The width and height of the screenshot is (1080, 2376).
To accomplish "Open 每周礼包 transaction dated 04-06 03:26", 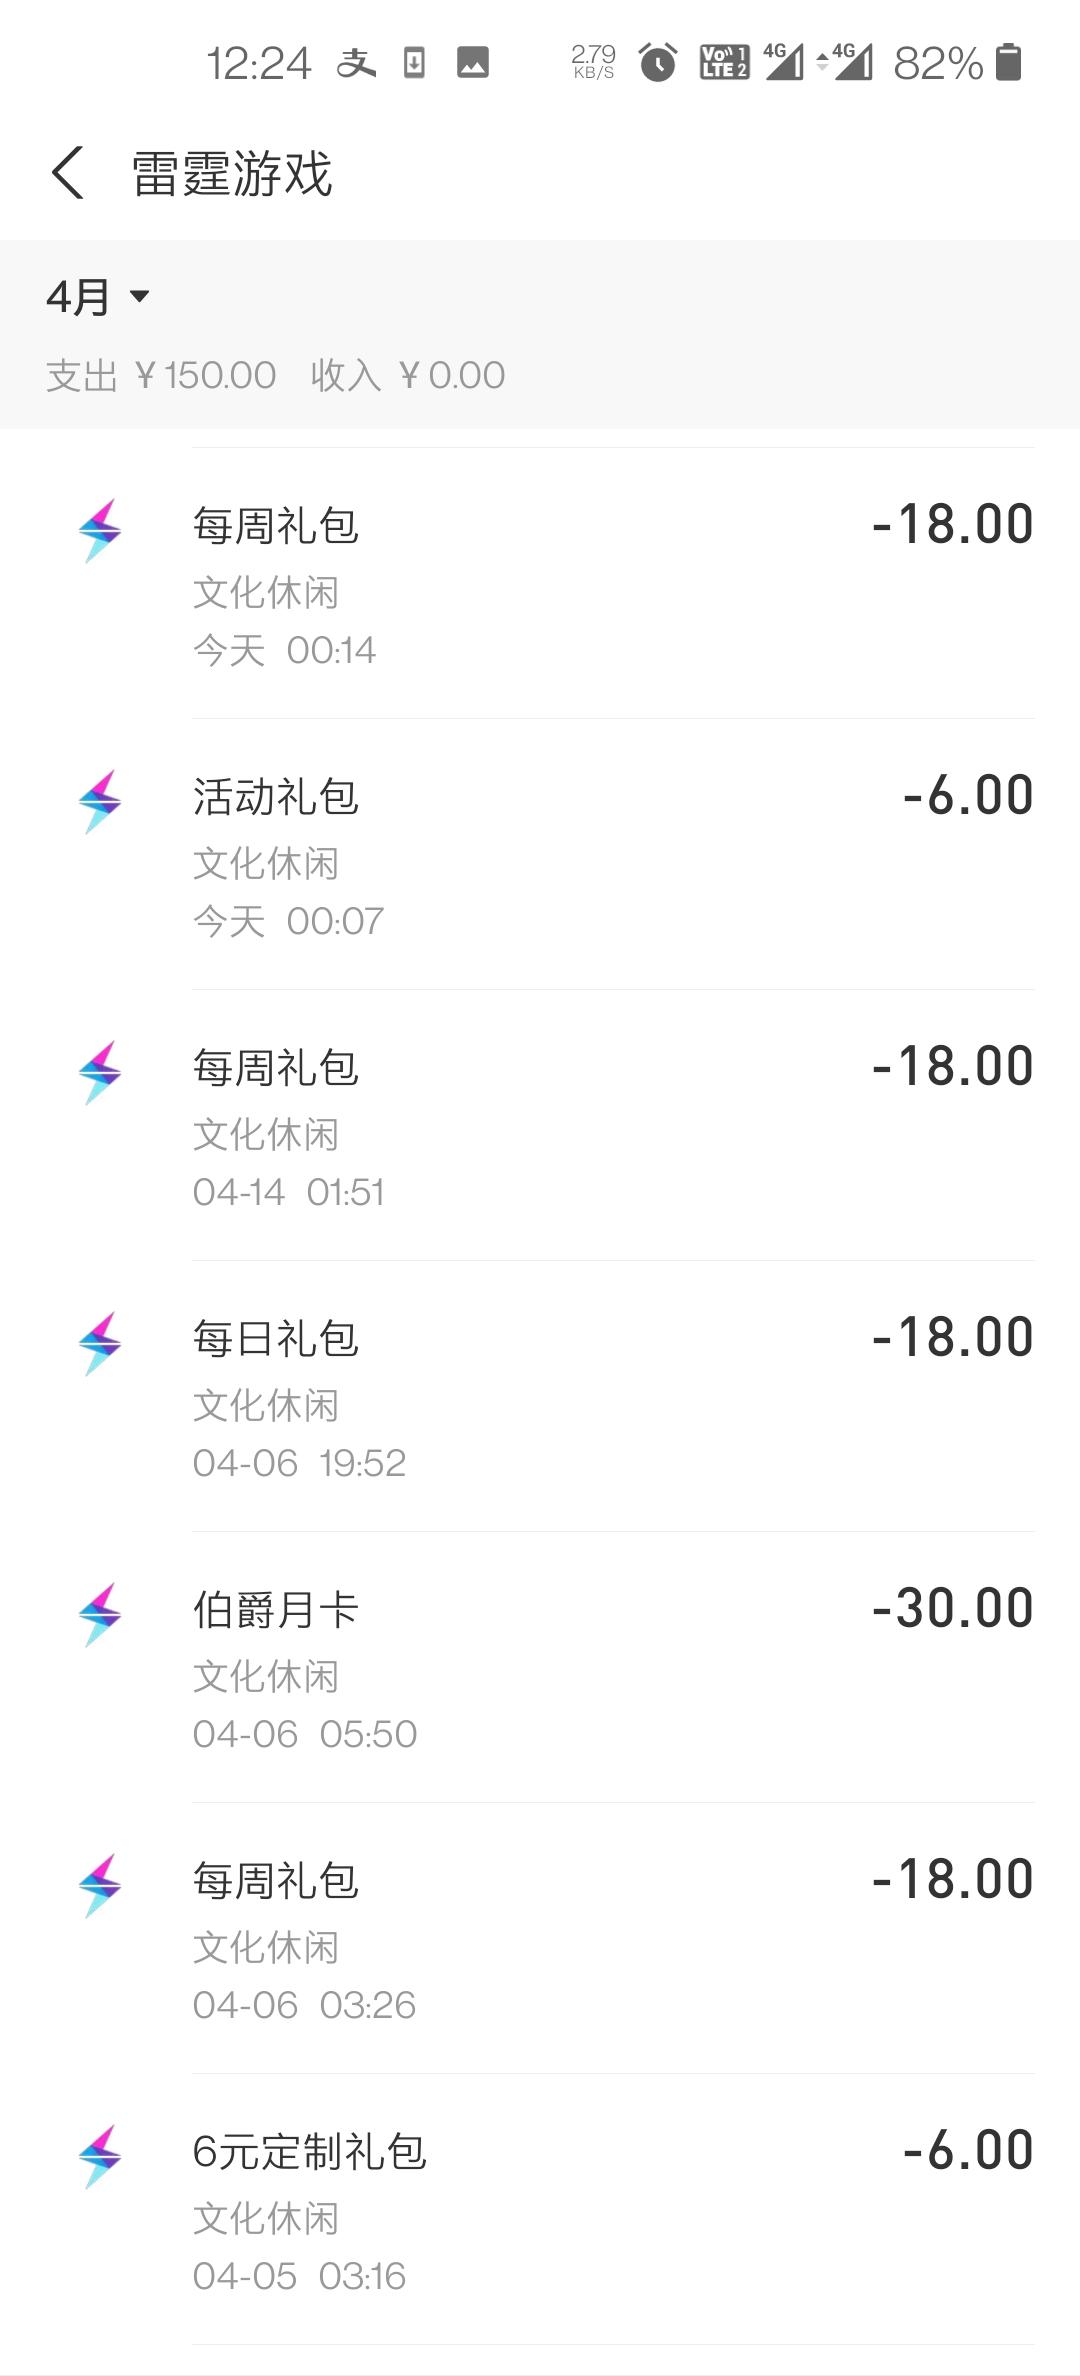I will pos(540,1939).
